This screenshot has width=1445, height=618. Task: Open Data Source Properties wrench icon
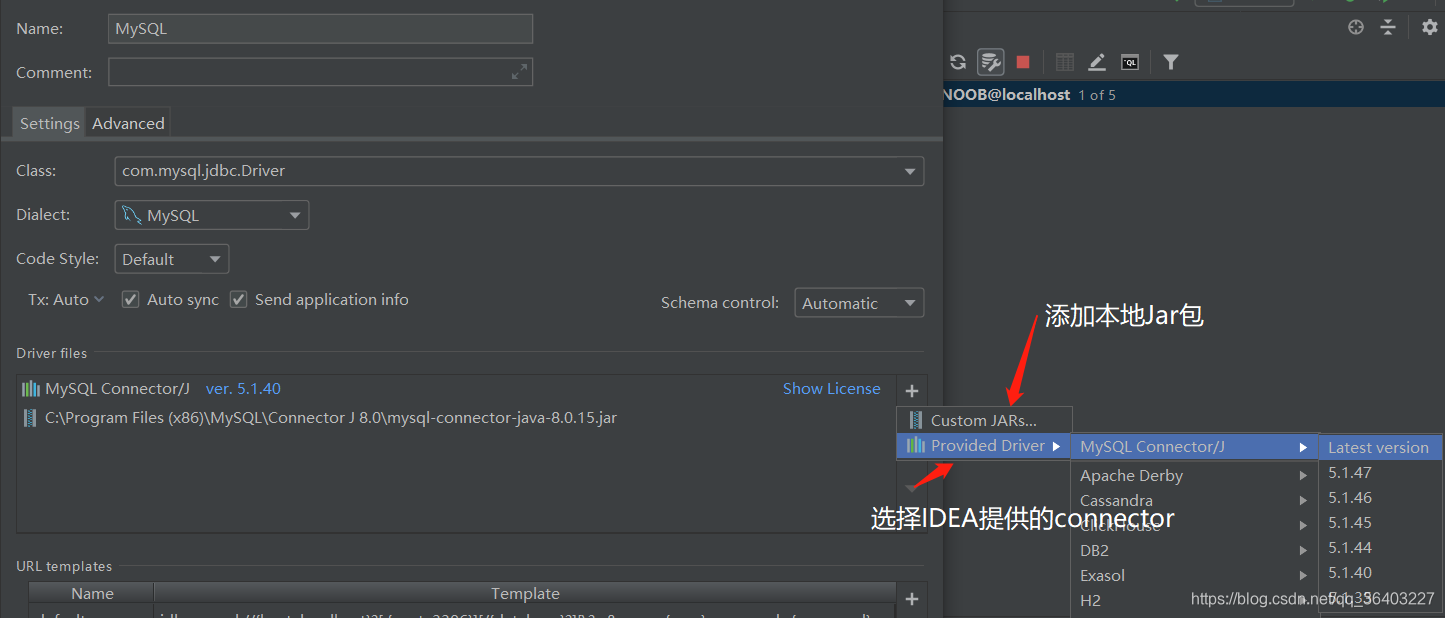pyautogui.click(x=991, y=62)
